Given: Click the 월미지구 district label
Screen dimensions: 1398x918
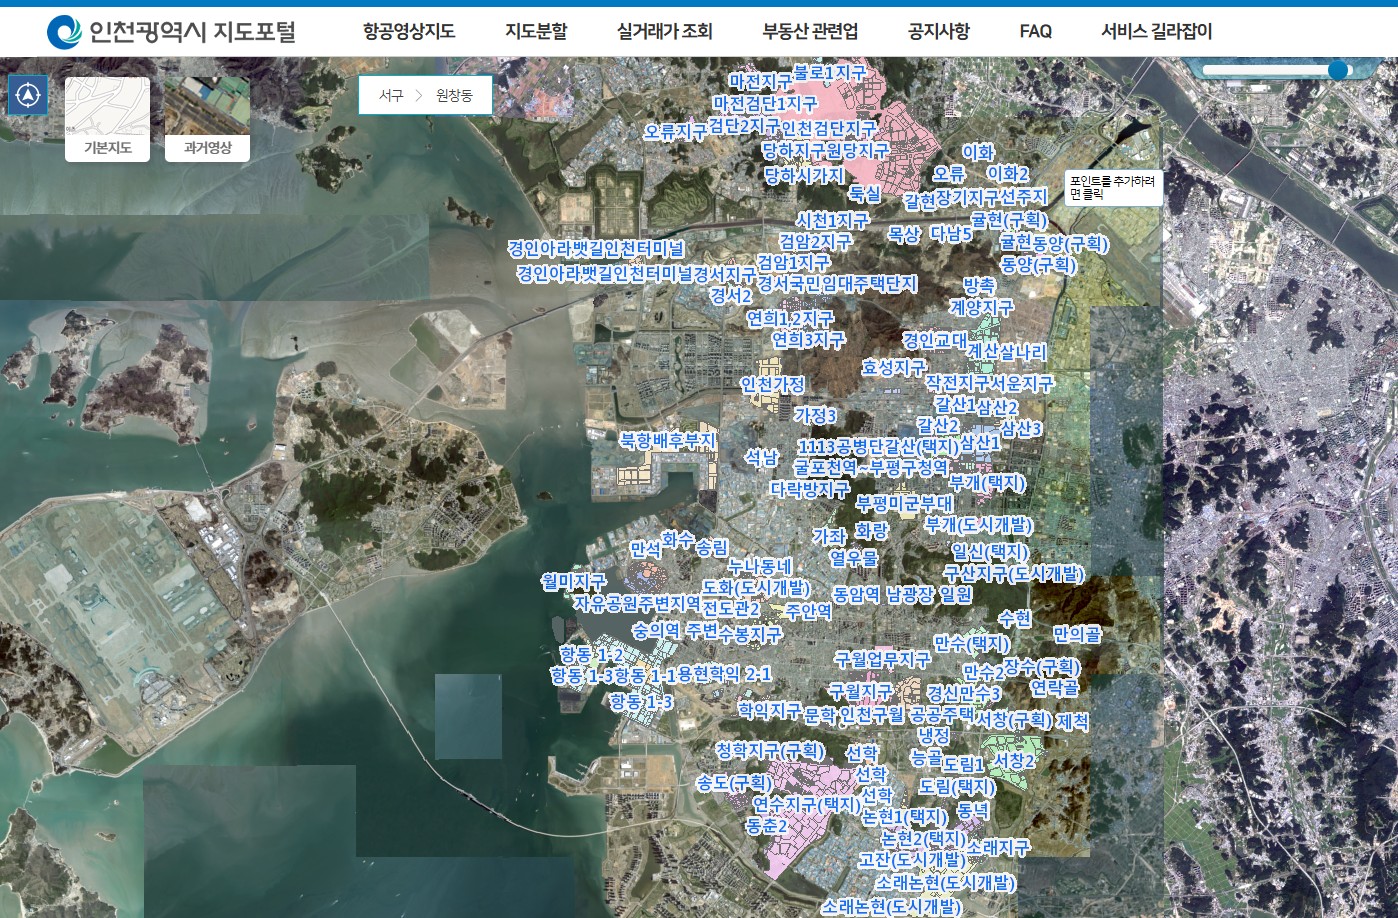Looking at the screenshot, I should click(573, 581).
